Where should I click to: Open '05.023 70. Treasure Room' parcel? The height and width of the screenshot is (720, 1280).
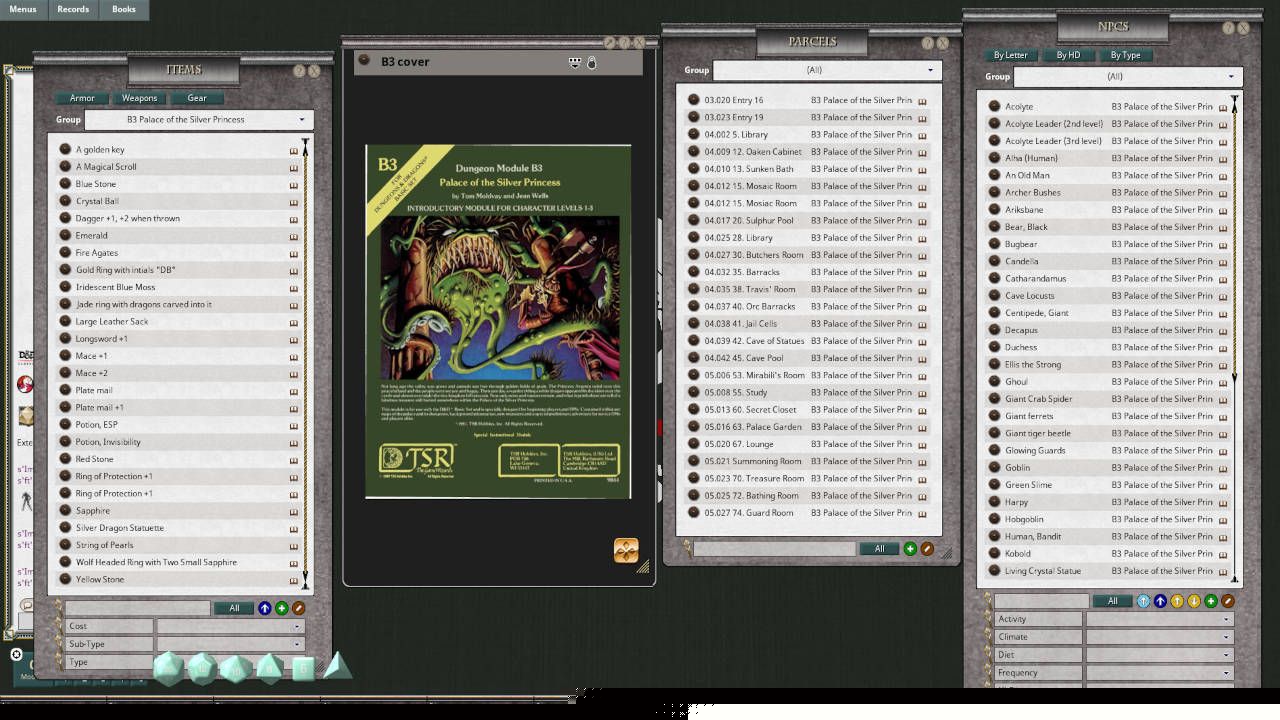754,478
